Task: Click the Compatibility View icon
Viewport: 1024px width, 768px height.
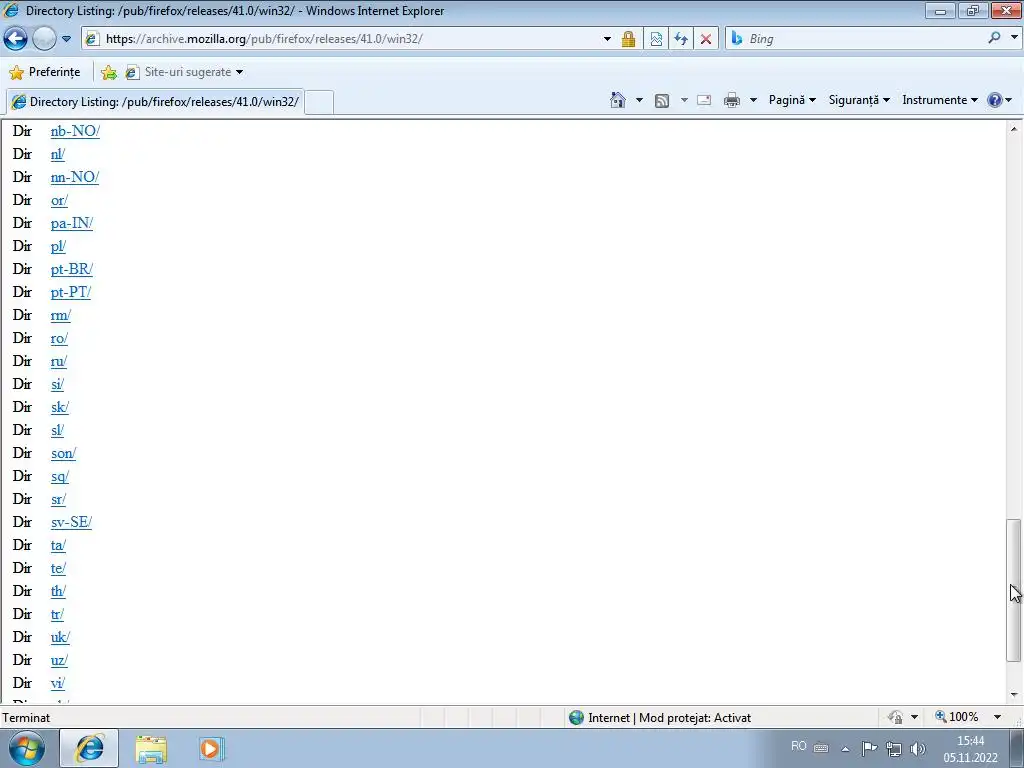Action: coord(656,39)
